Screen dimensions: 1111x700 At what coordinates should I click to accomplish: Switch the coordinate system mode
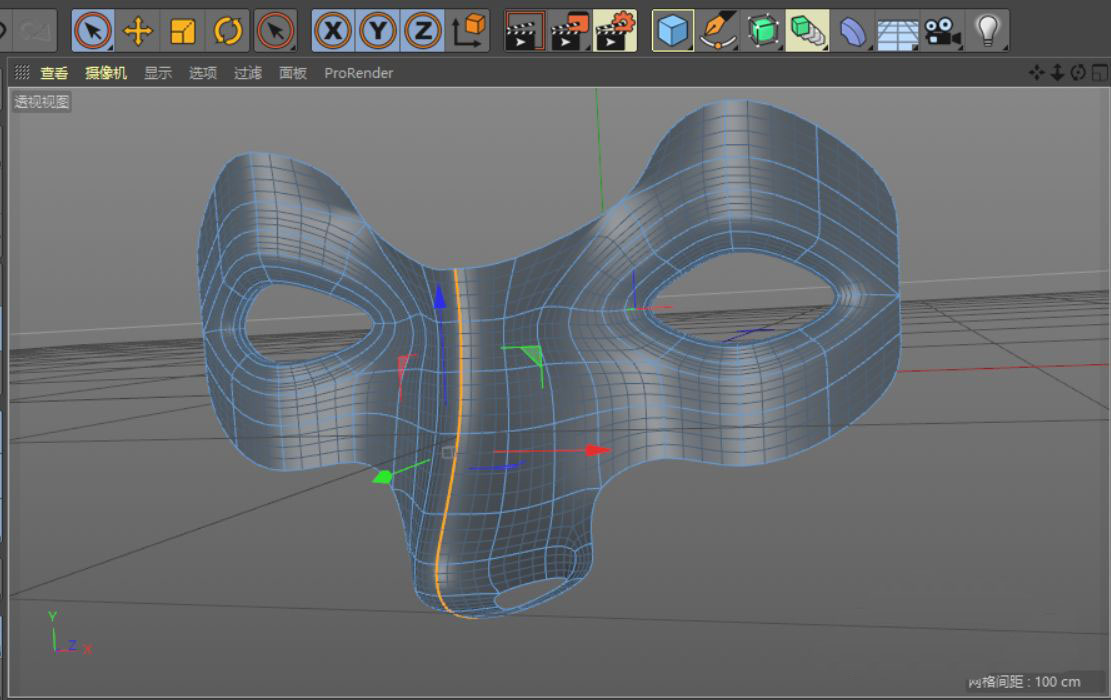[x=468, y=32]
